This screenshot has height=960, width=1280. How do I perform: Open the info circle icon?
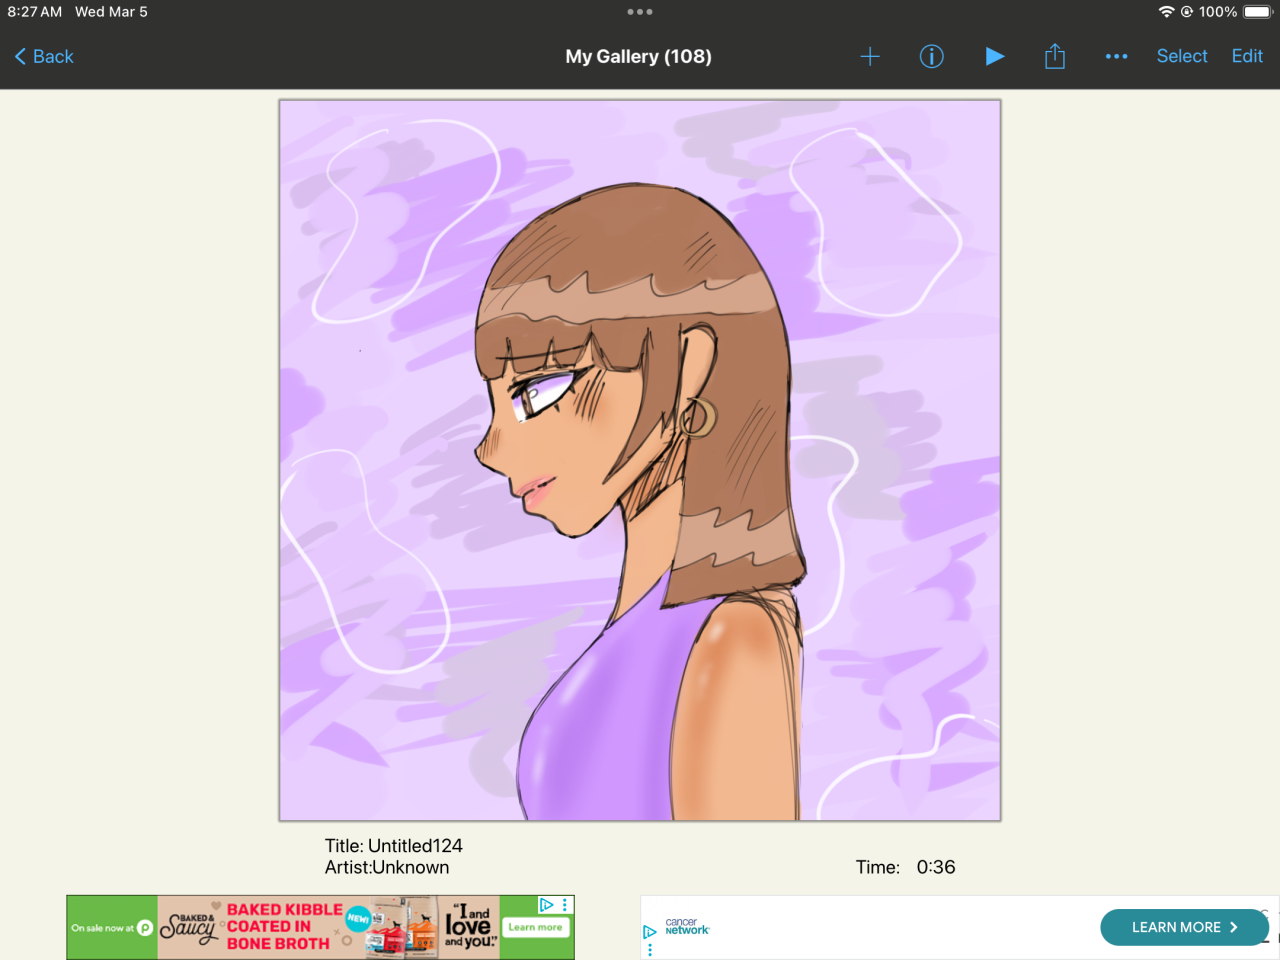click(x=931, y=57)
